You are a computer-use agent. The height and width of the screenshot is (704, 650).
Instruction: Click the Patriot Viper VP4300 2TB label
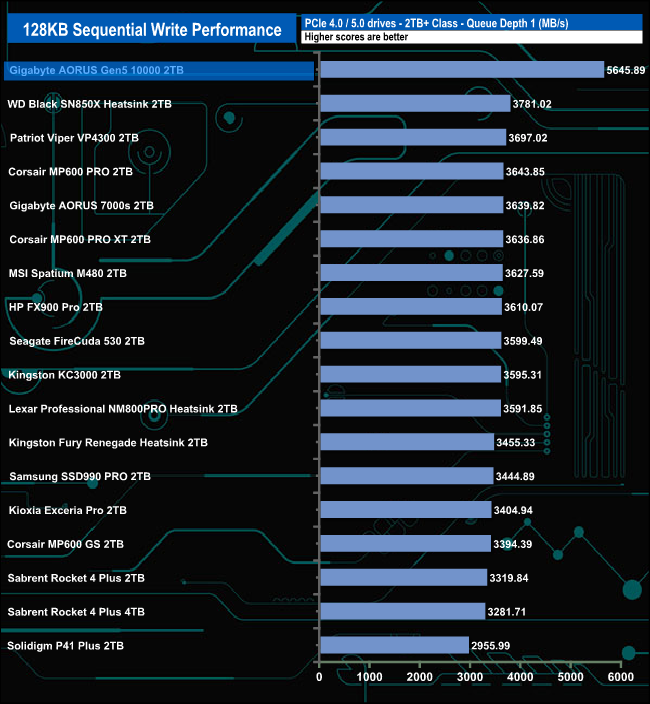tap(74, 138)
